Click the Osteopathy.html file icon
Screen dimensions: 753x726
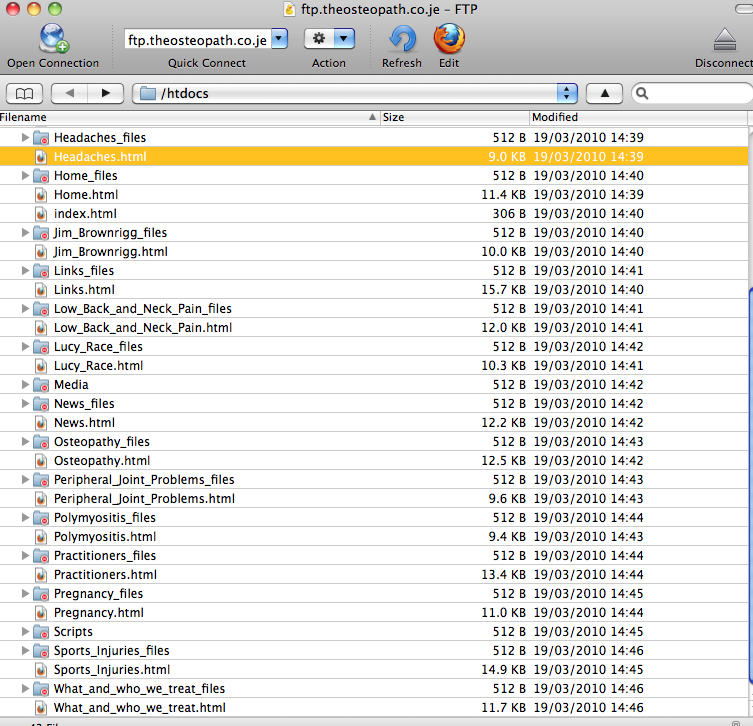(x=41, y=460)
